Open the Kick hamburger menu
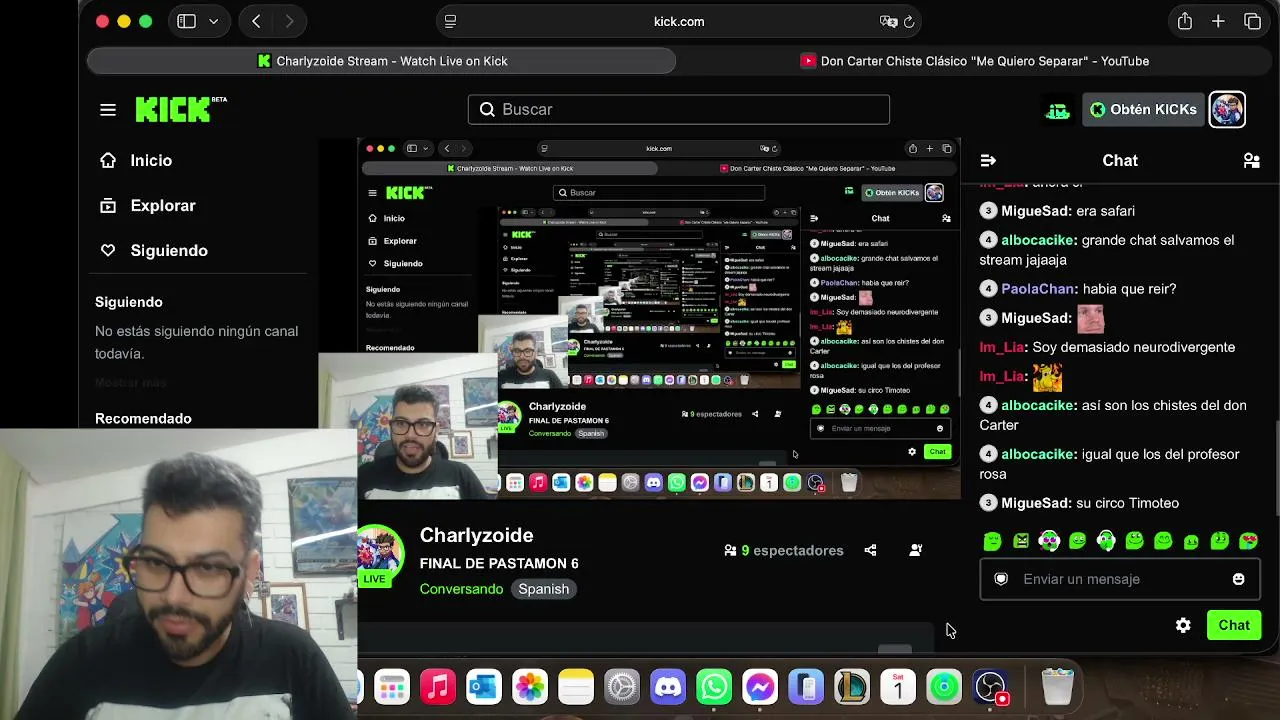 [108, 110]
